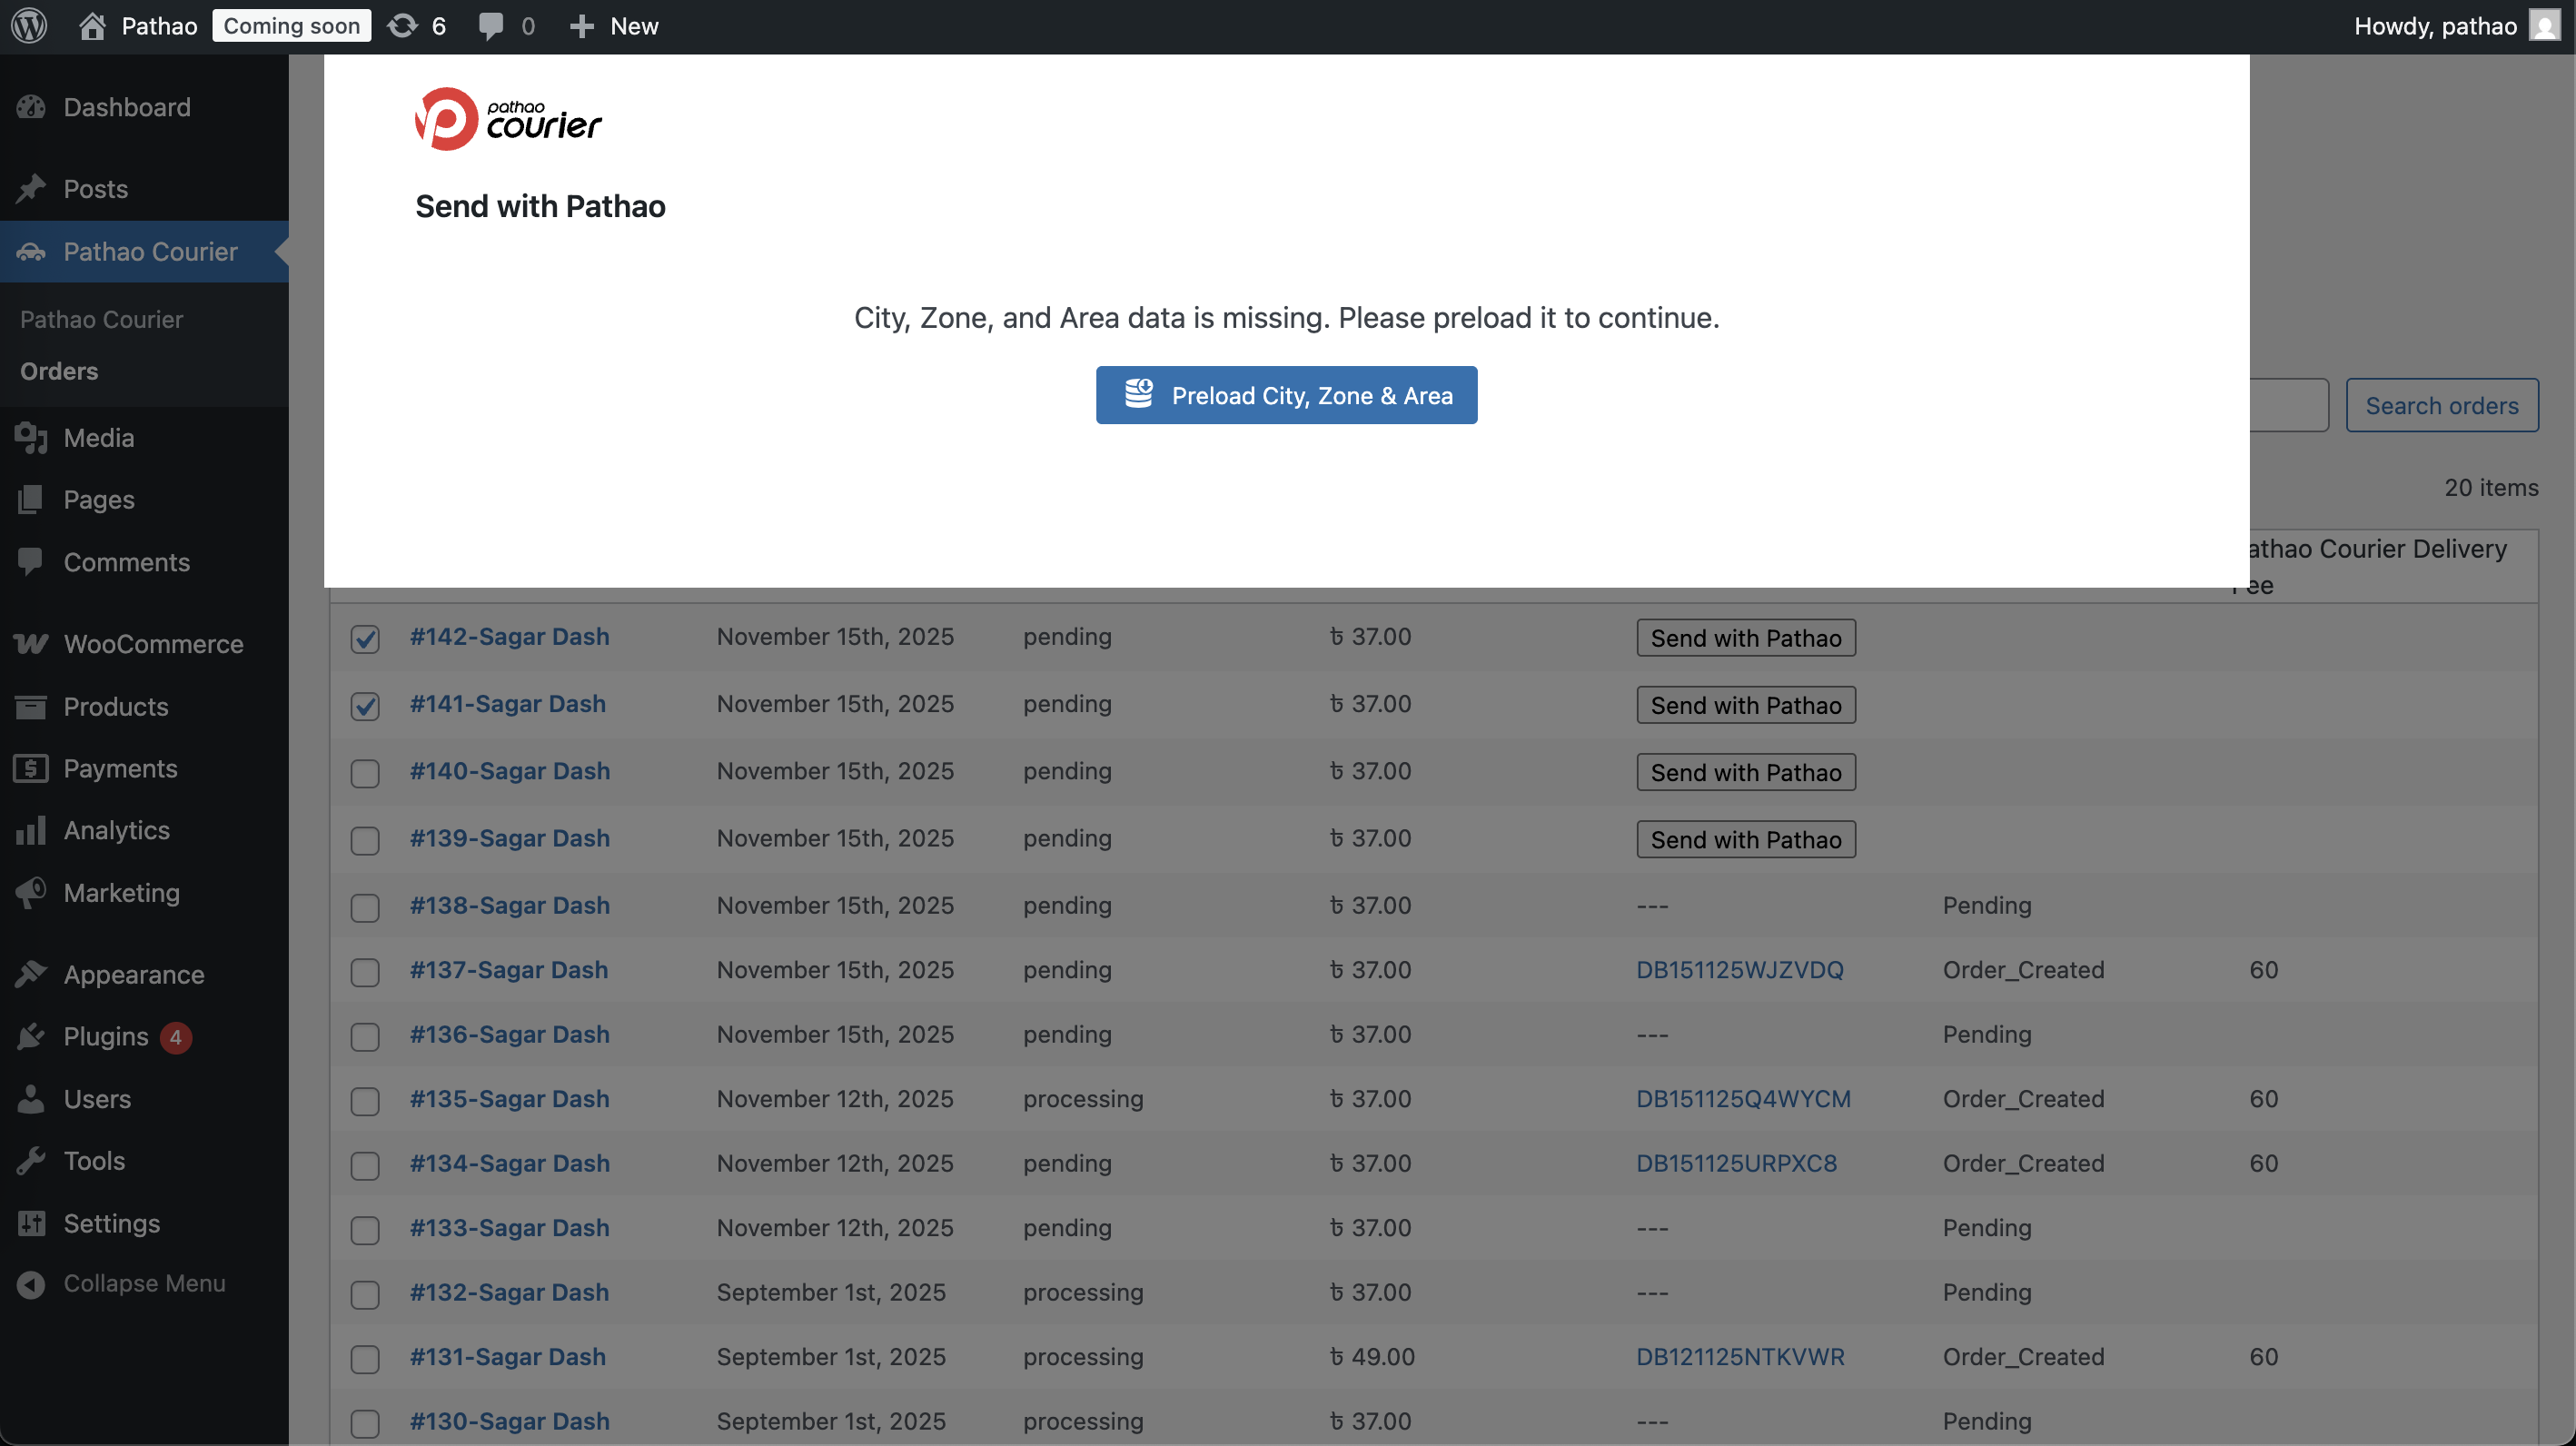Viewport: 2576px width, 1446px height.
Task: Click Send with Pathao for order #142
Action: (x=1745, y=638)
